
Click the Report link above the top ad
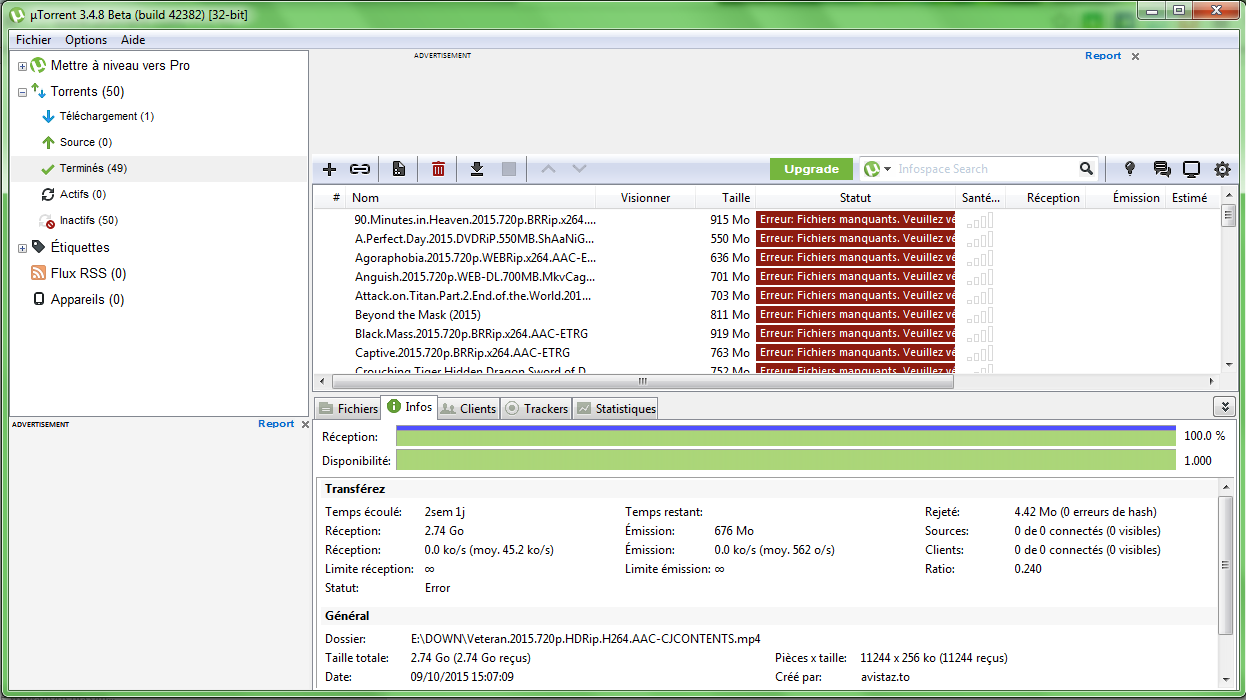coord(1103,56)
